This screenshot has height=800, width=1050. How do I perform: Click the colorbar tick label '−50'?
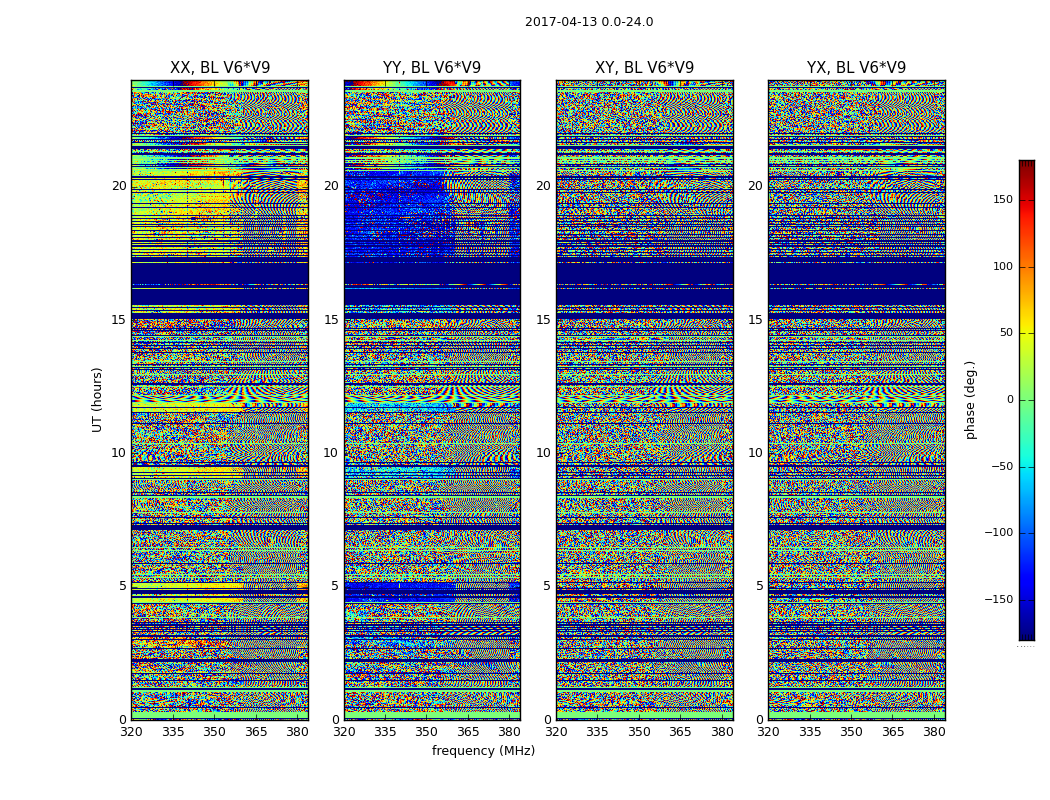click(x=1002, y=467)
